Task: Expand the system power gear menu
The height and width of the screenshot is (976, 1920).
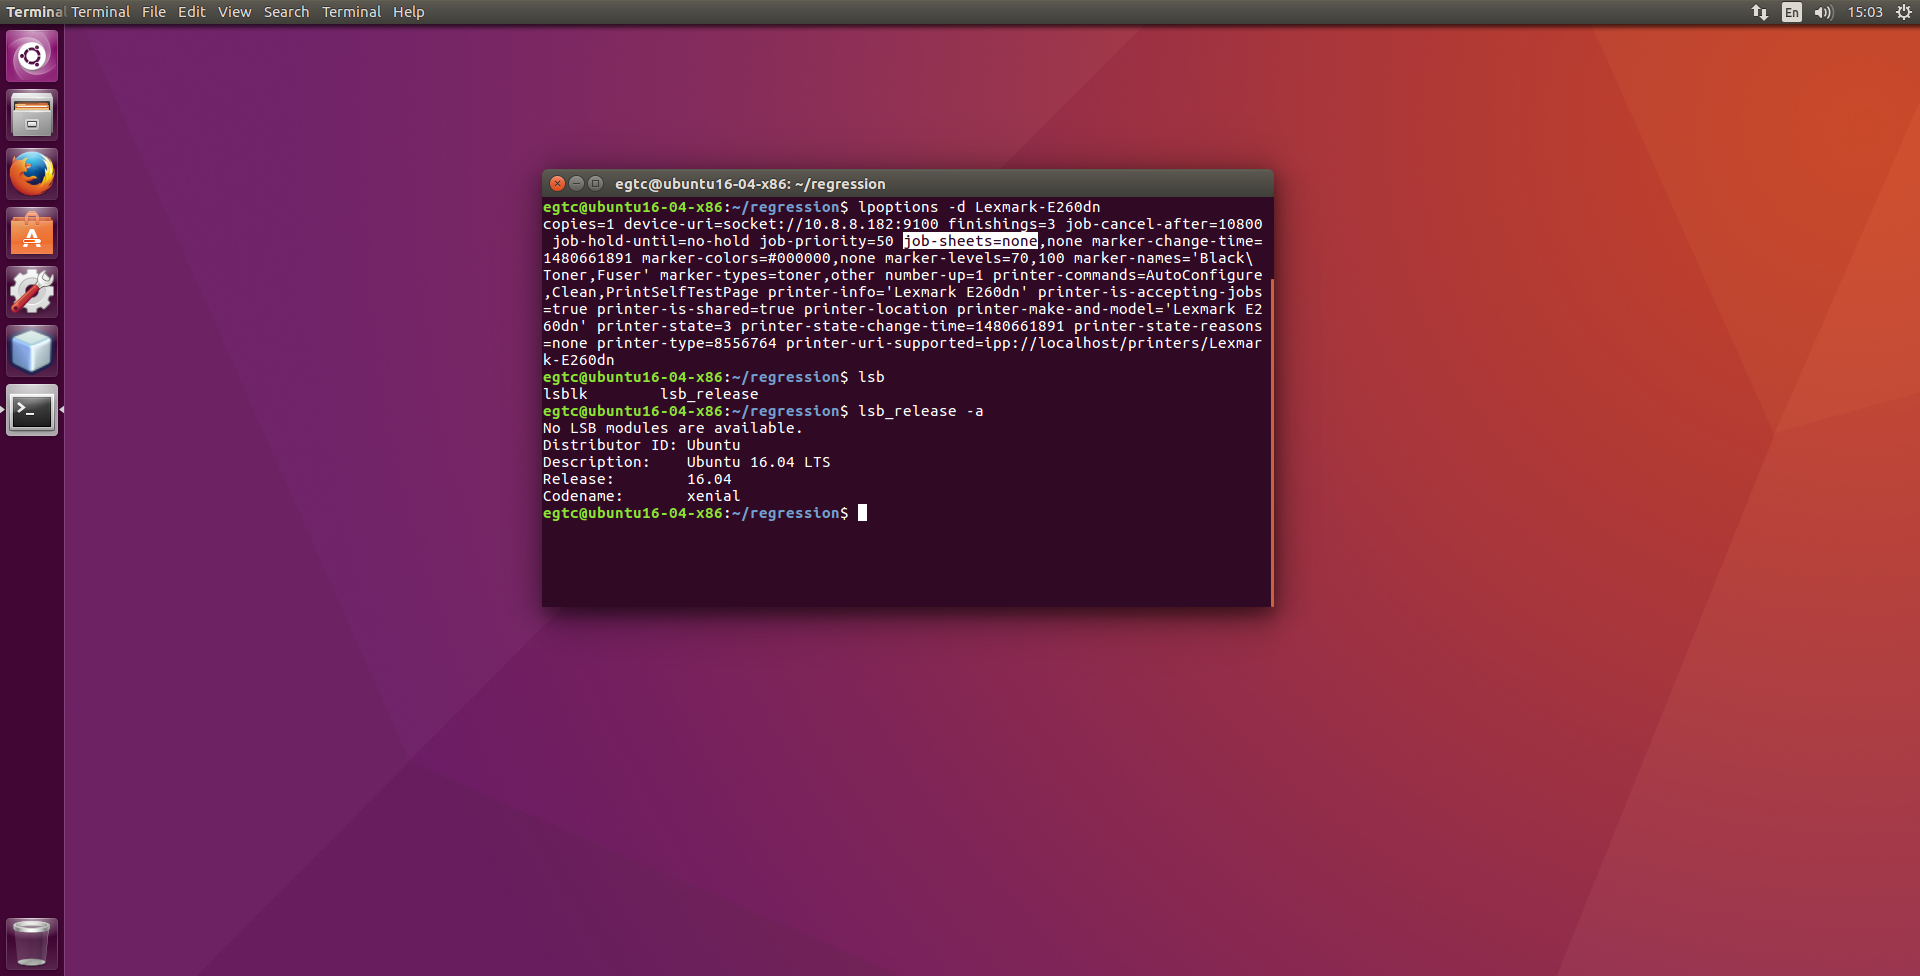Action: pos(1903,12)
